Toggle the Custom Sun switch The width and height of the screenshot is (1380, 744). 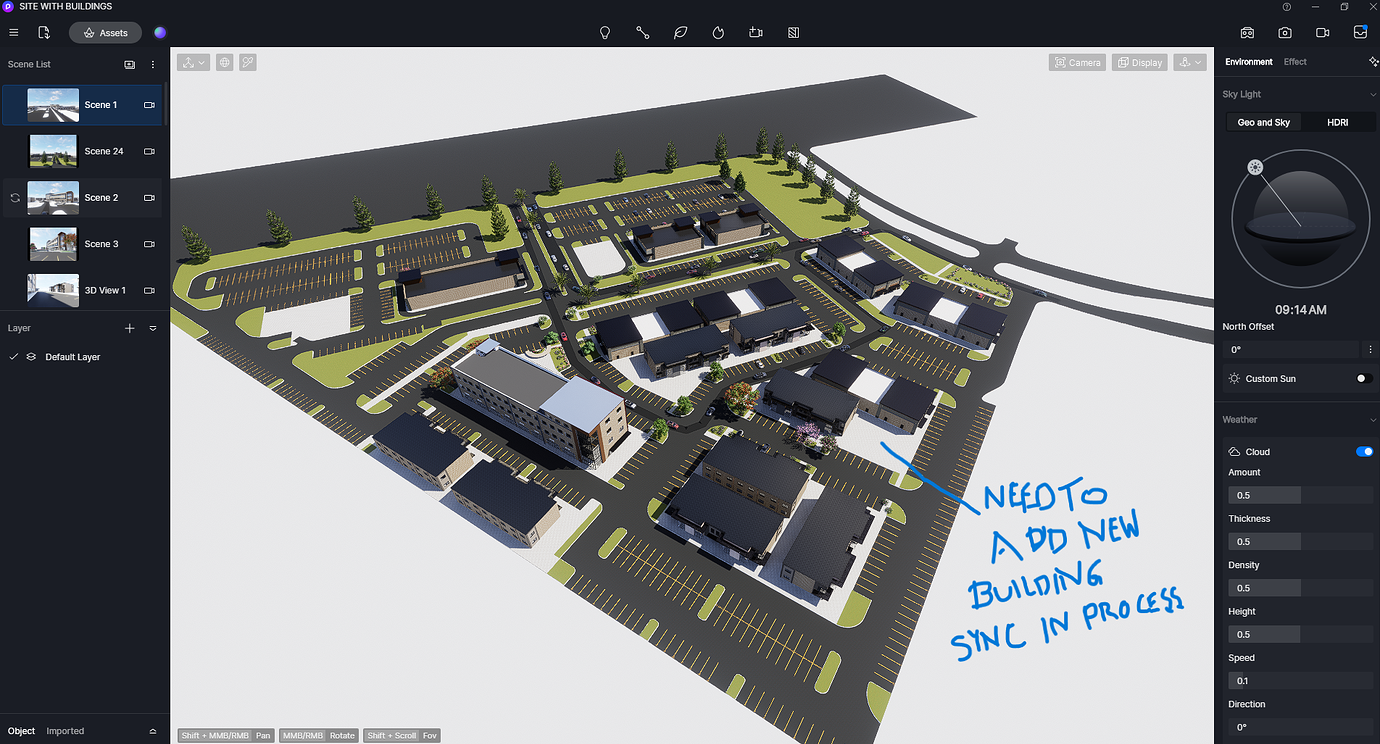click(1360, 378)
